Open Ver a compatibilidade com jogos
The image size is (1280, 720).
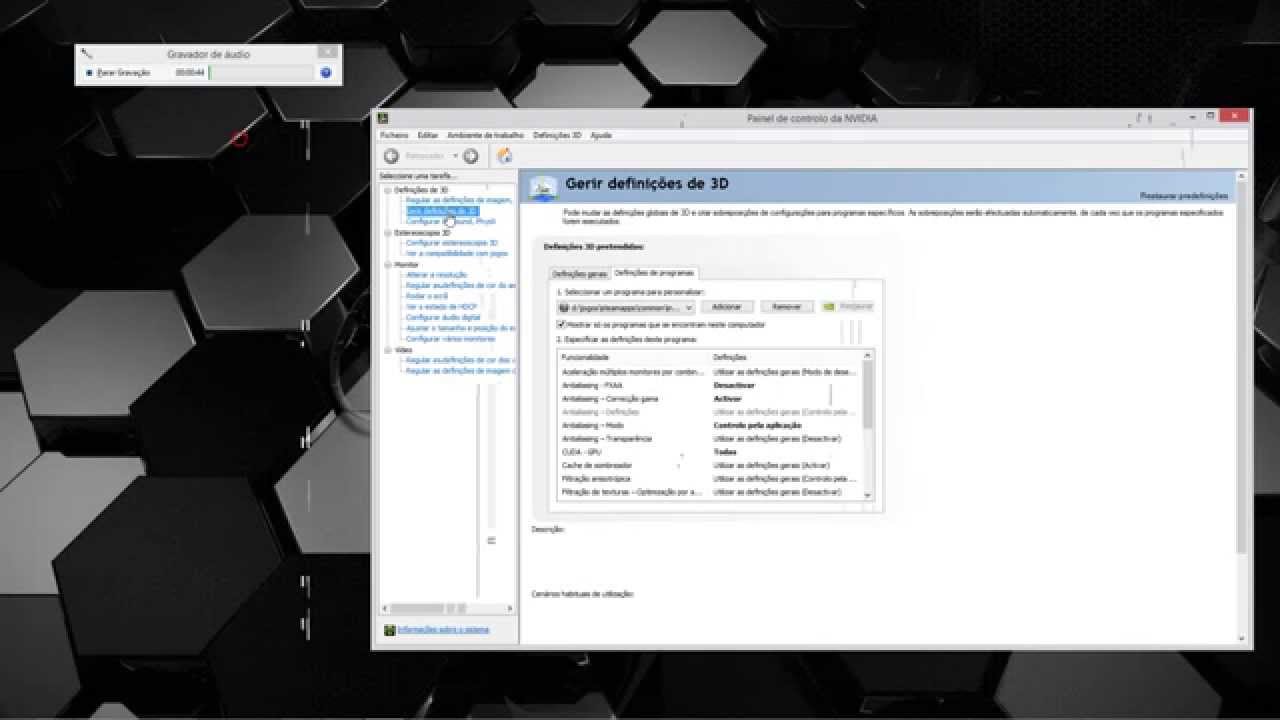[x=457, y=253]
